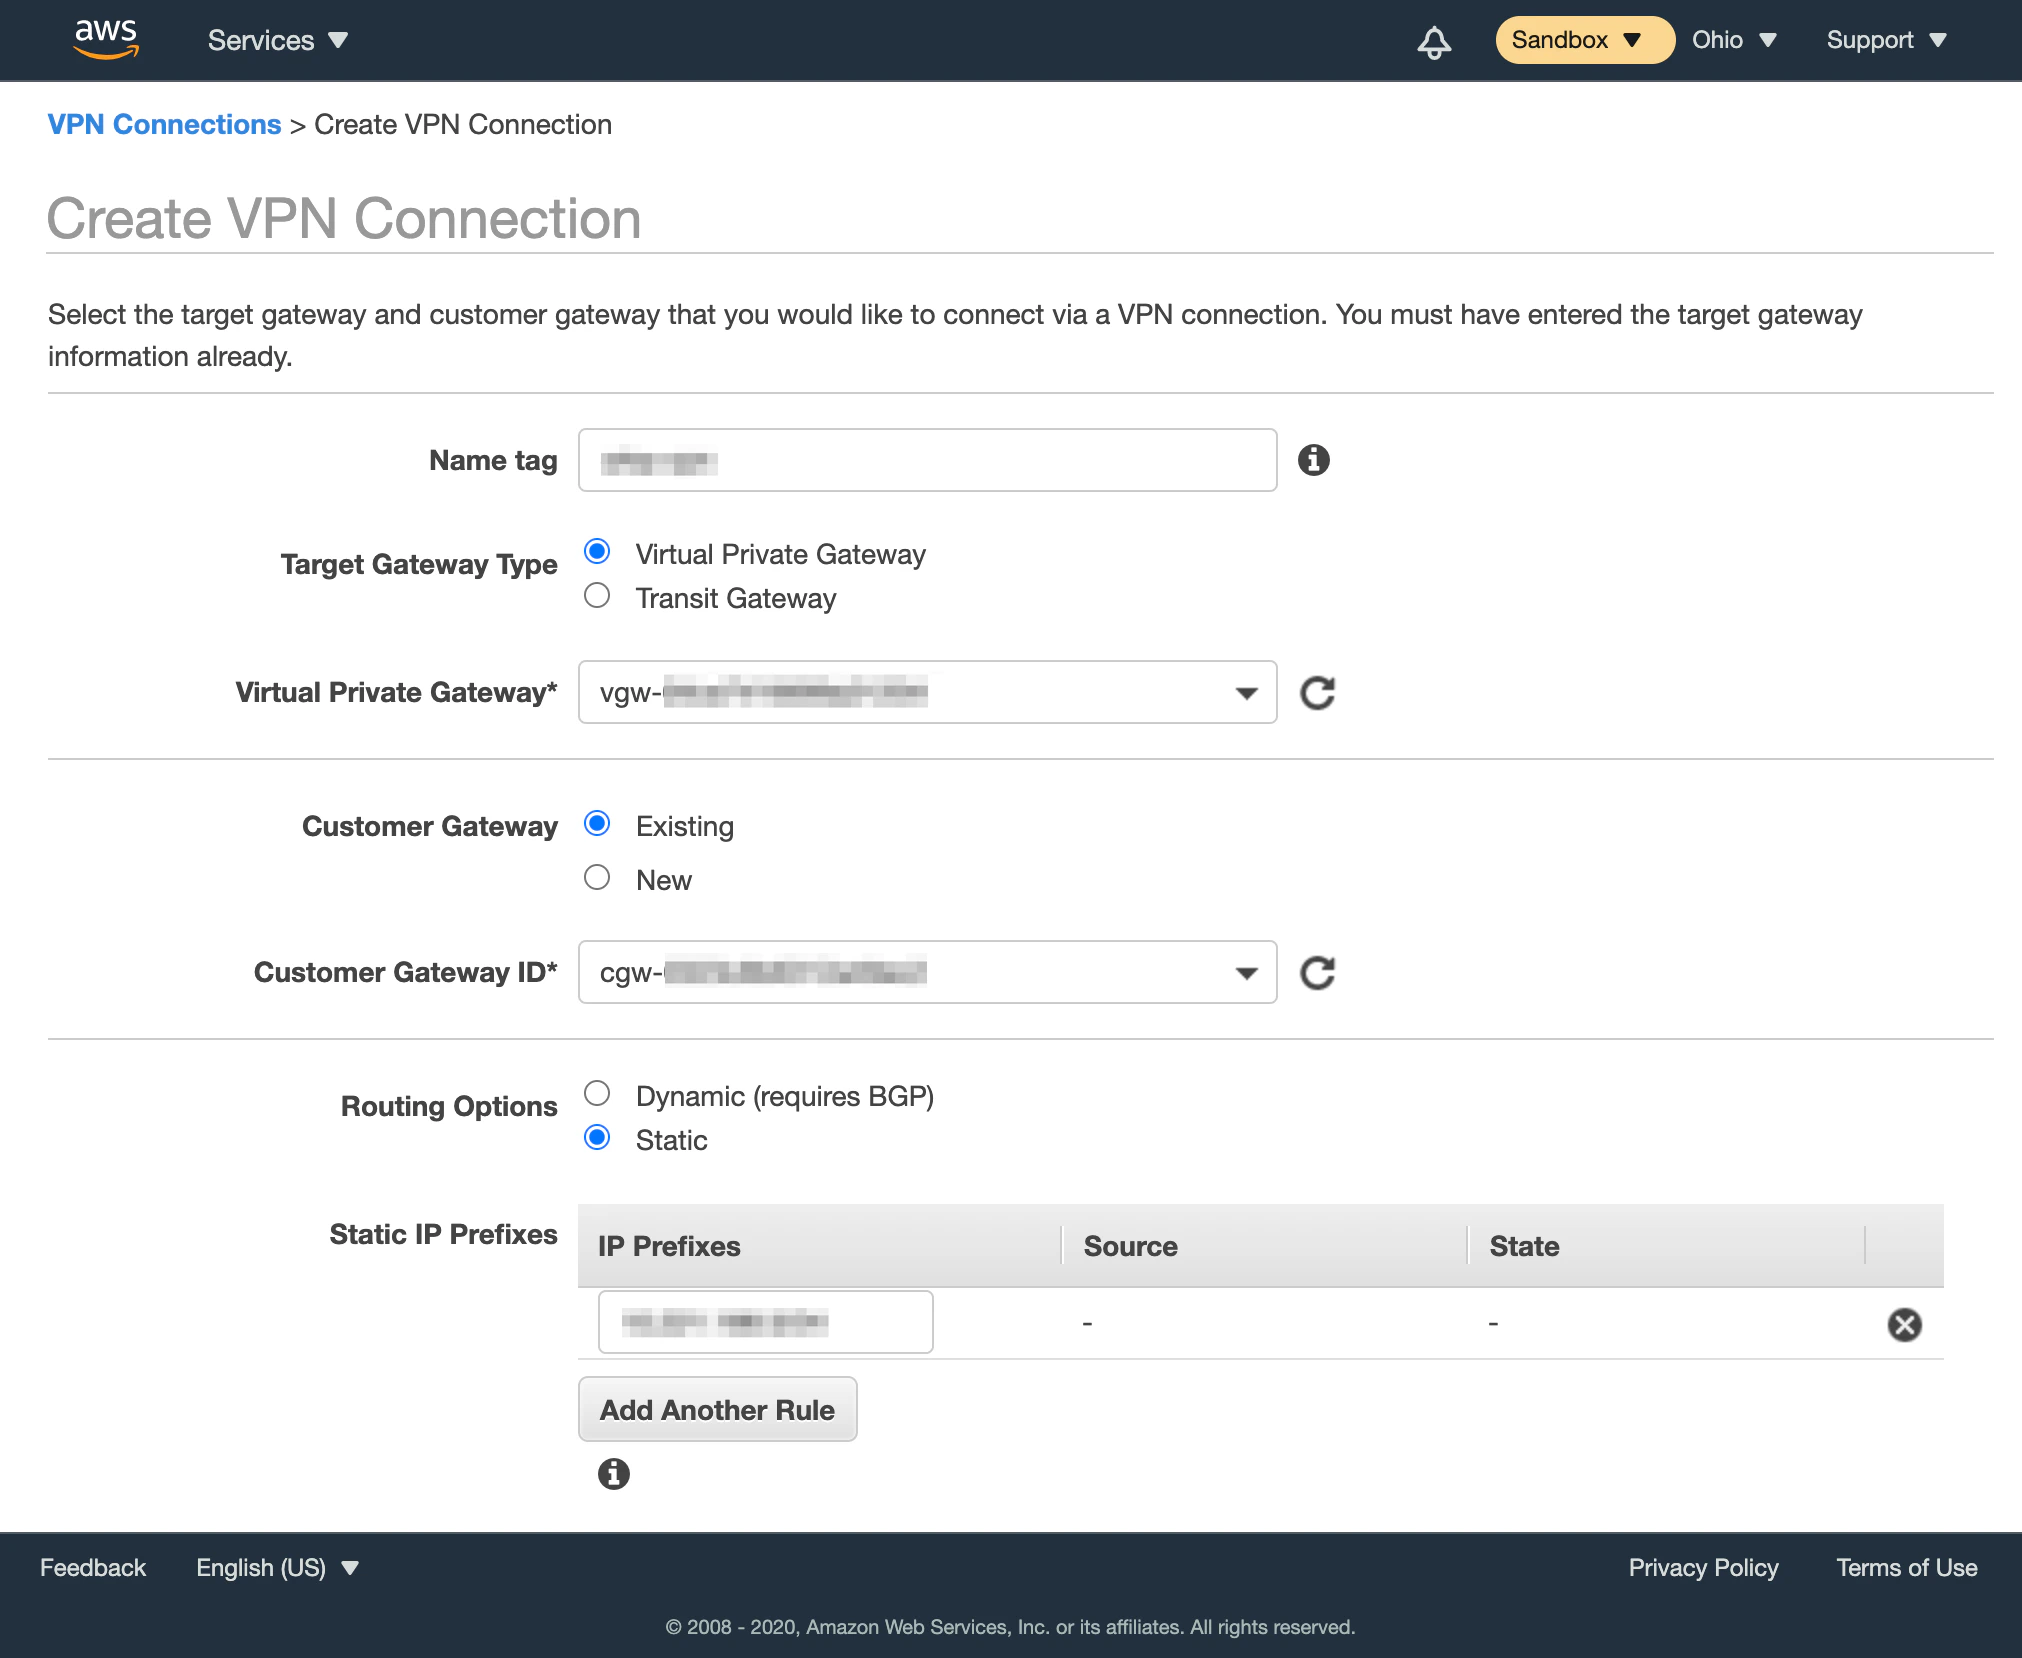Refresh the Customer Gateway ID list
2022x1658 pixels.
pos(1318,972)
